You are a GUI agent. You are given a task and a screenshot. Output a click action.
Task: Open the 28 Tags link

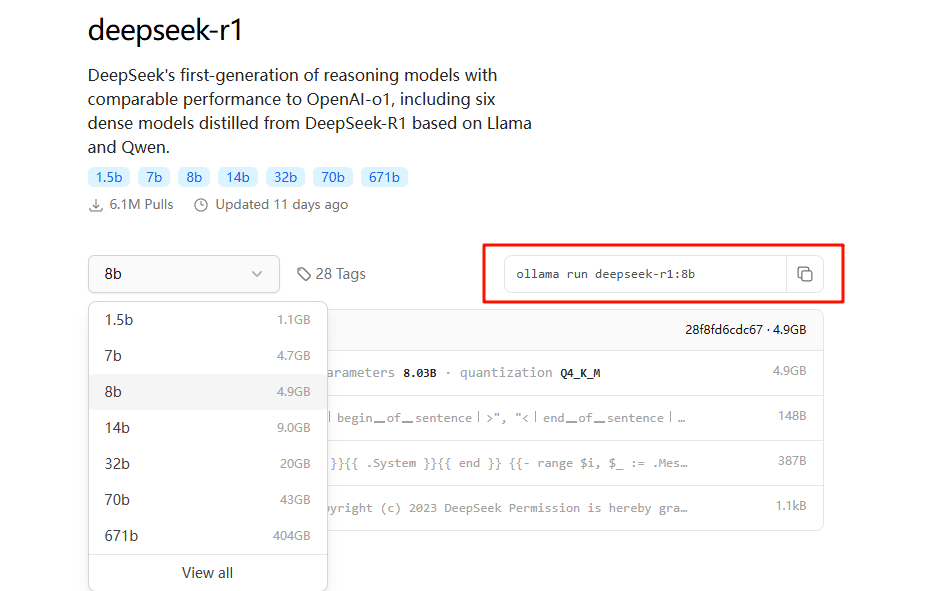tap(340, 274)
